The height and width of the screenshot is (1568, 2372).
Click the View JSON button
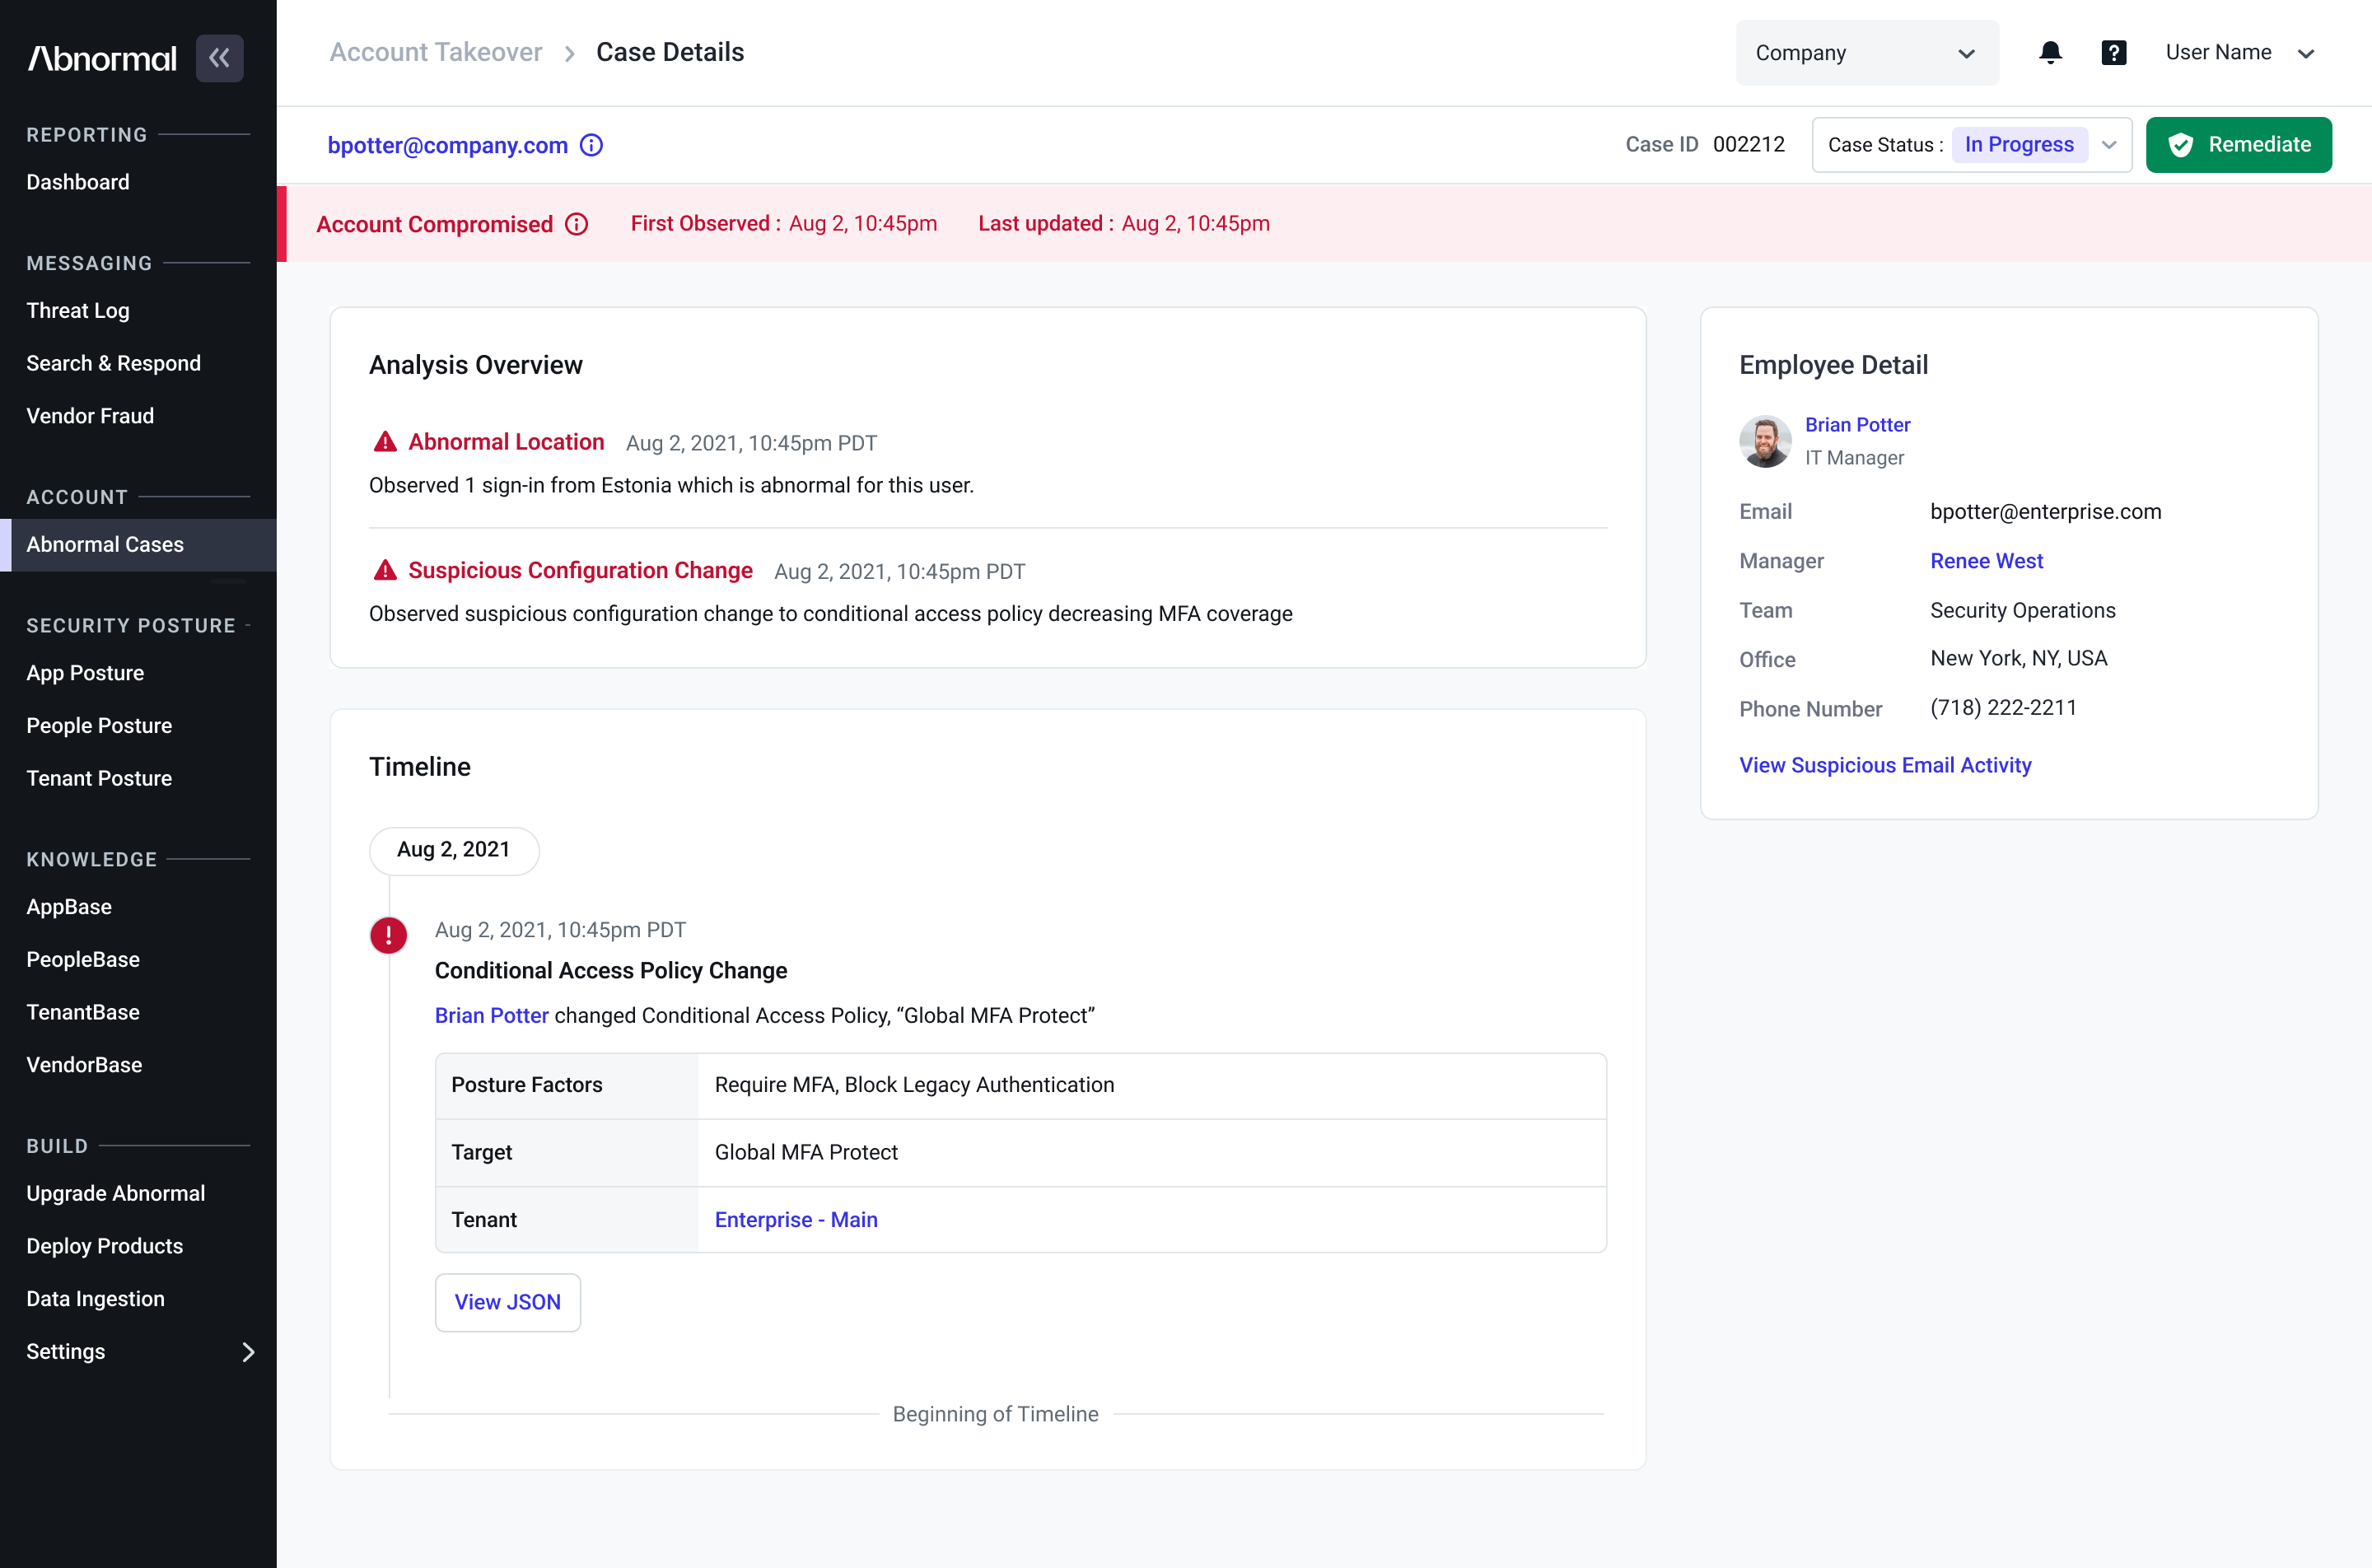tap(507, 1302)
